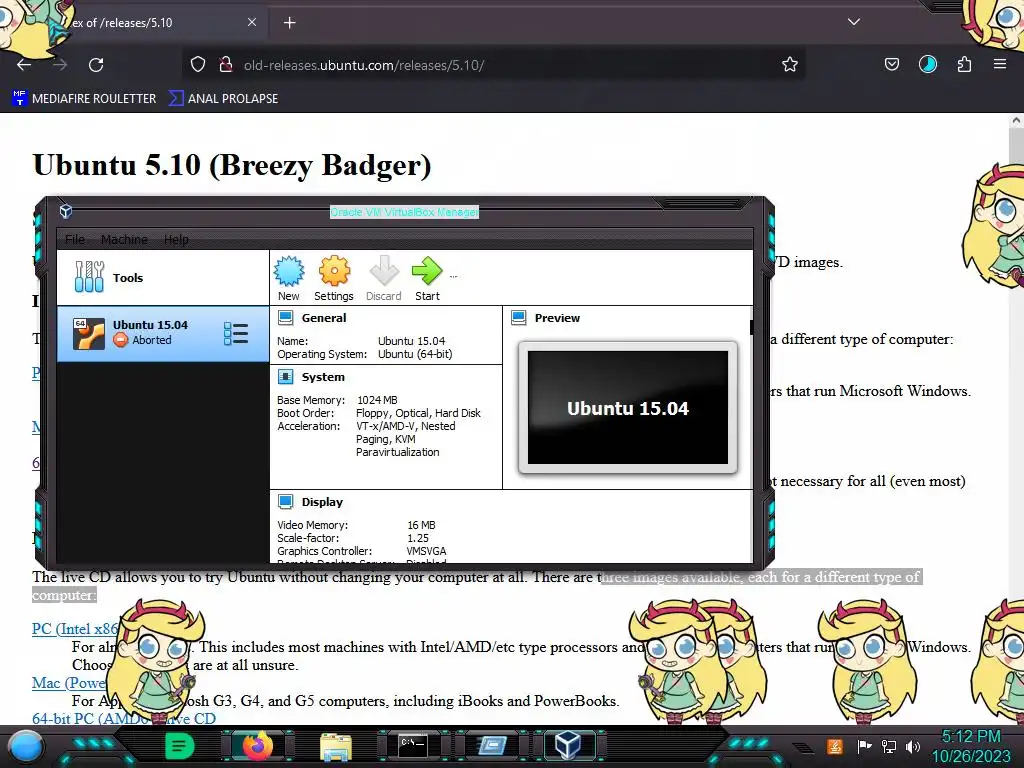Viewport: 1024px width, 768px height.
Task: Bookmark page with star icon
Action: pyautogui.click(x=790, y=64)
